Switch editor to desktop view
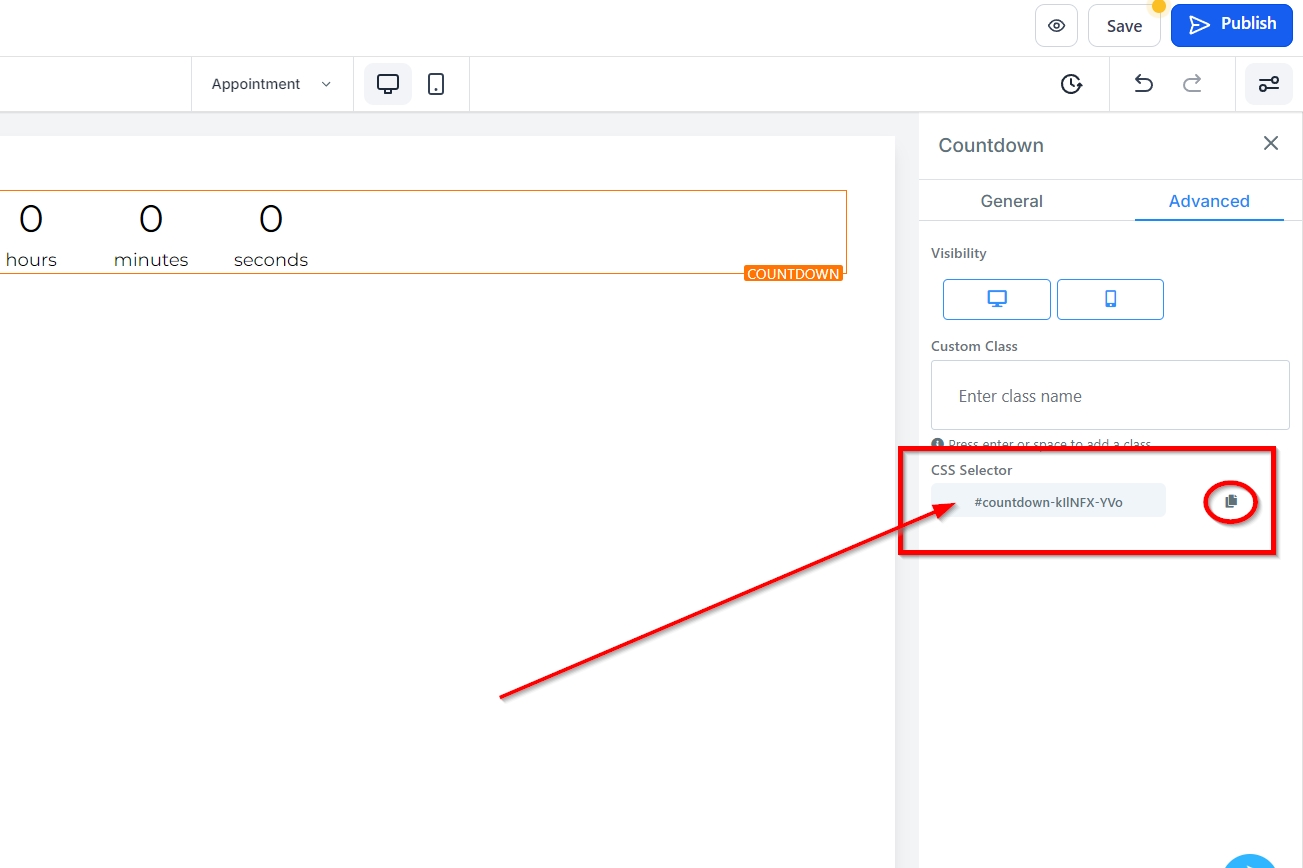This screenshot has width=1303, height=868. click(387, 84)
